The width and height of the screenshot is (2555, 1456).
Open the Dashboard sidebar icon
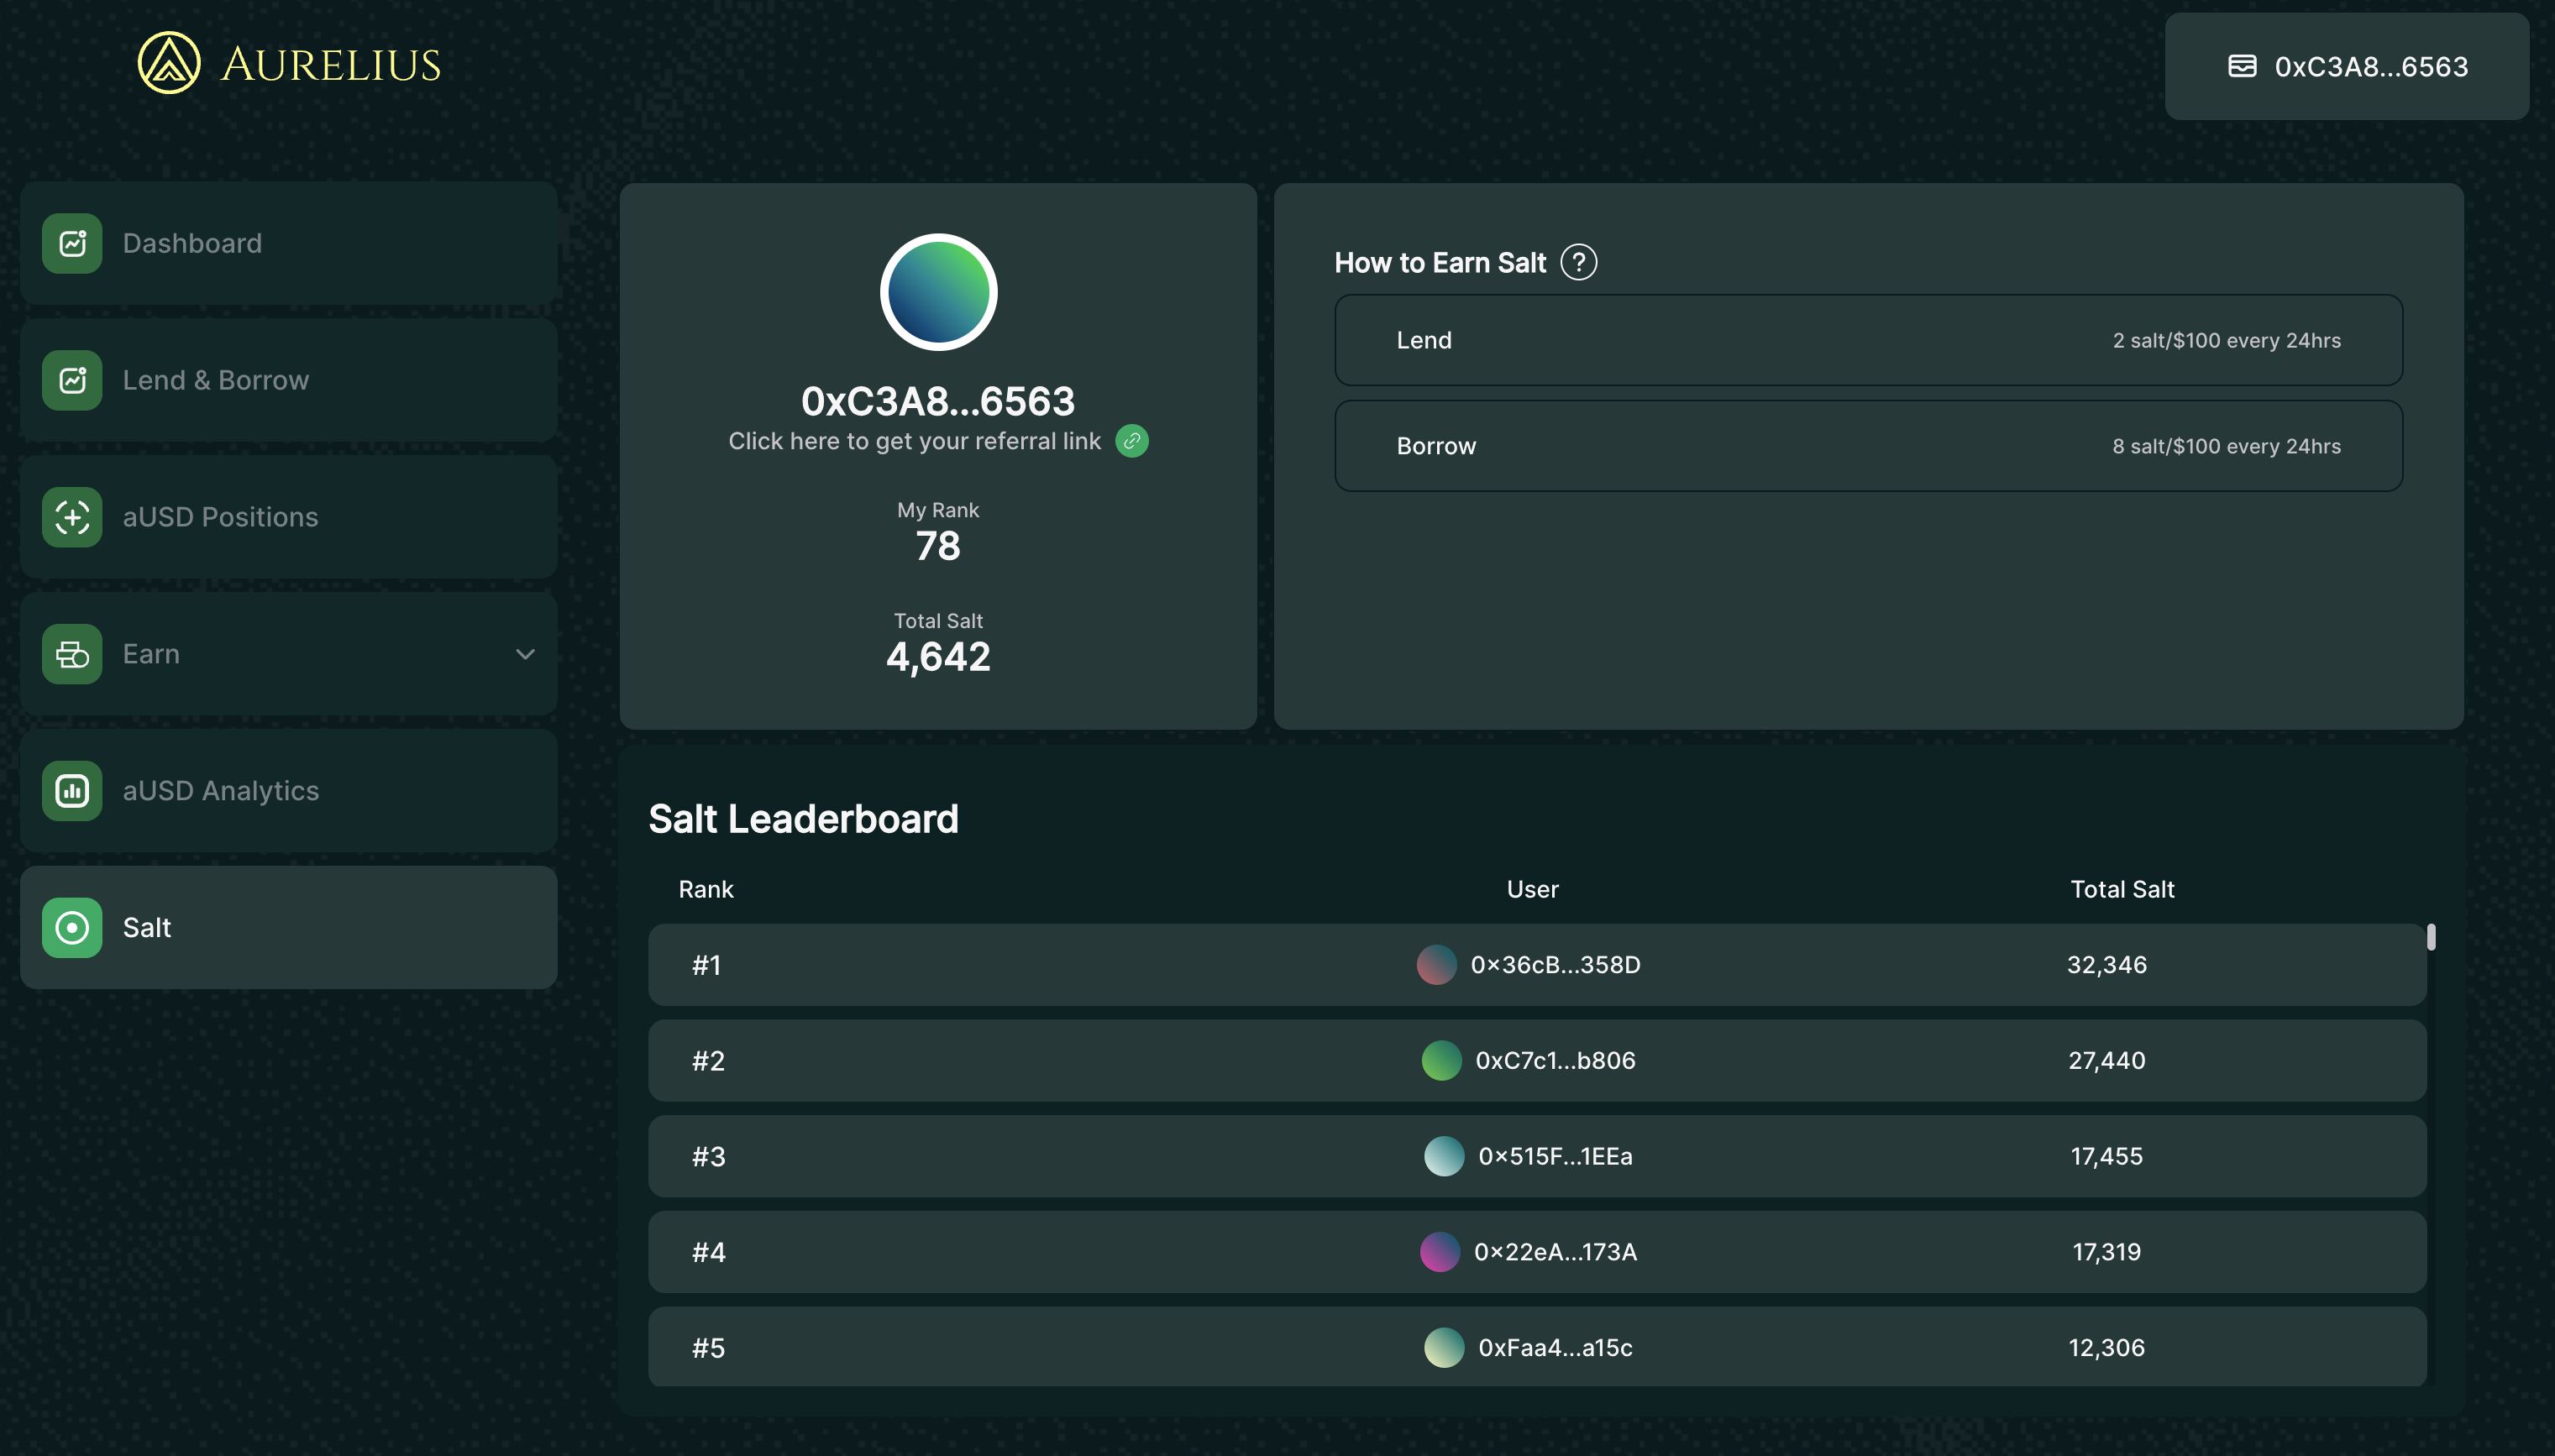[x=72, y=243]
